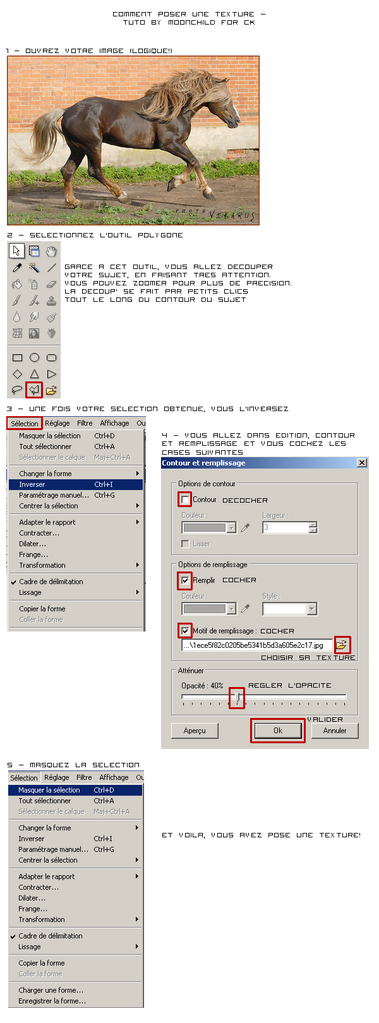
Task: Select the arrow selection tool in the palette
Action: coord(17,251)
